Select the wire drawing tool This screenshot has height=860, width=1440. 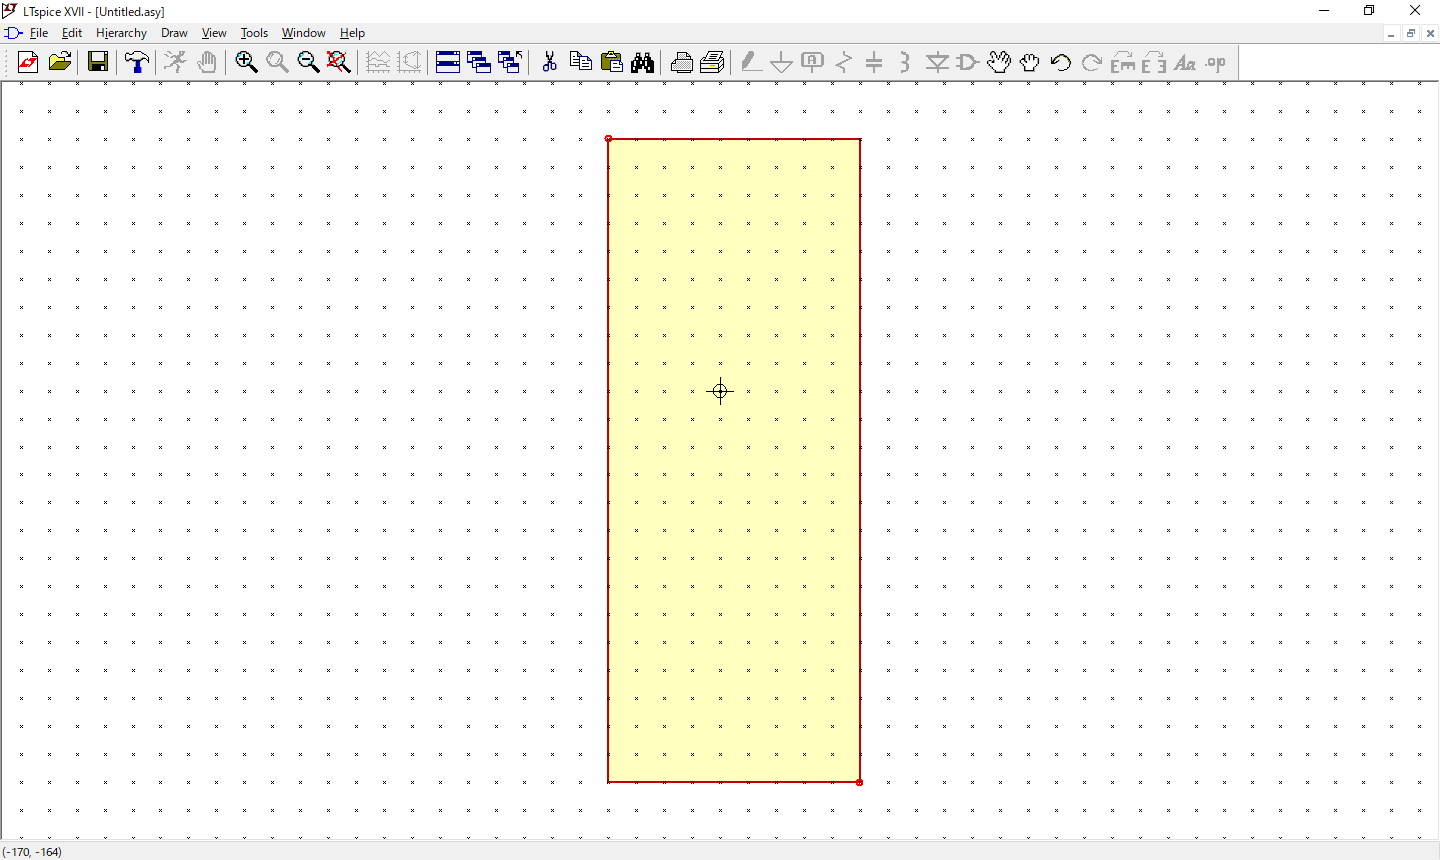[750, 62]
